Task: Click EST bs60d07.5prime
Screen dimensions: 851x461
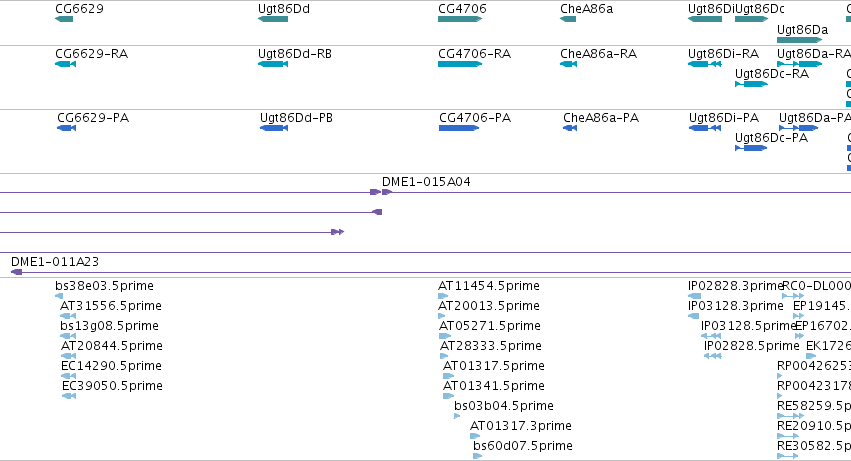Action: (x=523, y=446)
